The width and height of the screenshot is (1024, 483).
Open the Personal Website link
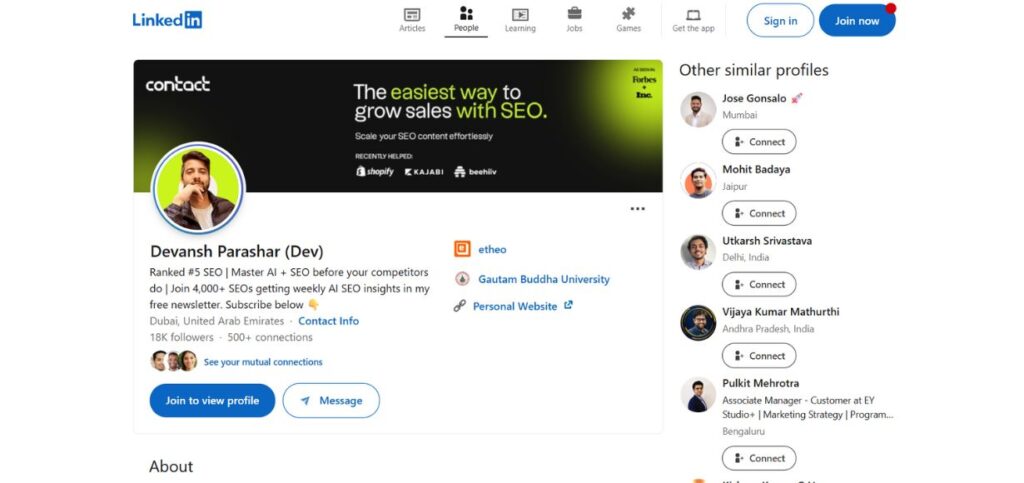pos(515,306)
